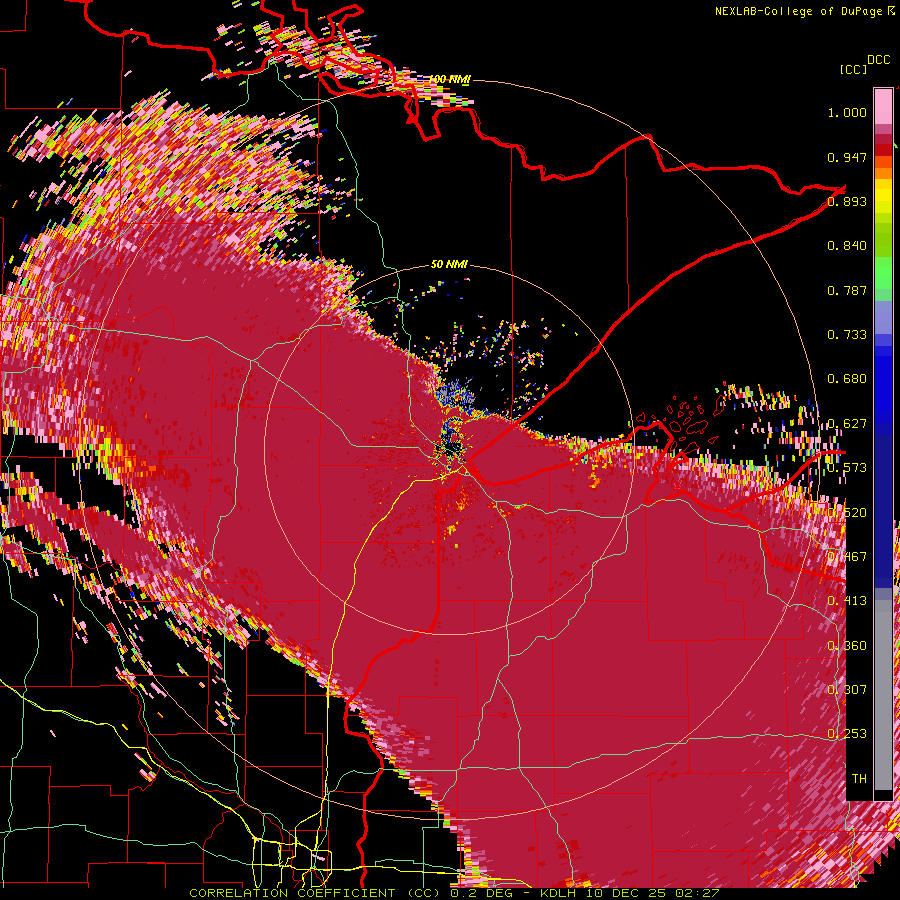Click the 0.253 scale value
This screenshot has width=900, height=900.
click(847, 734)
